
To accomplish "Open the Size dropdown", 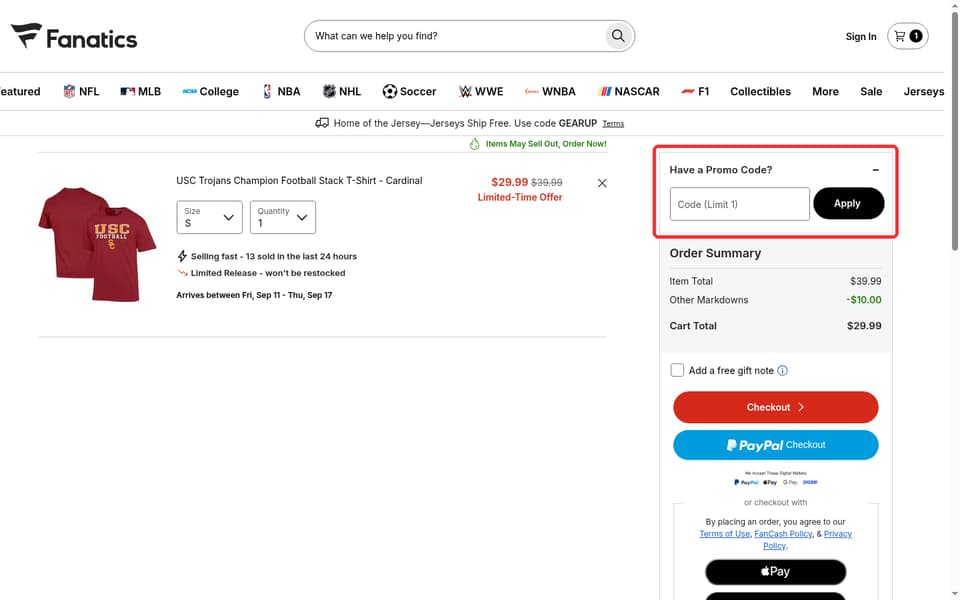I will pos(209,217).
